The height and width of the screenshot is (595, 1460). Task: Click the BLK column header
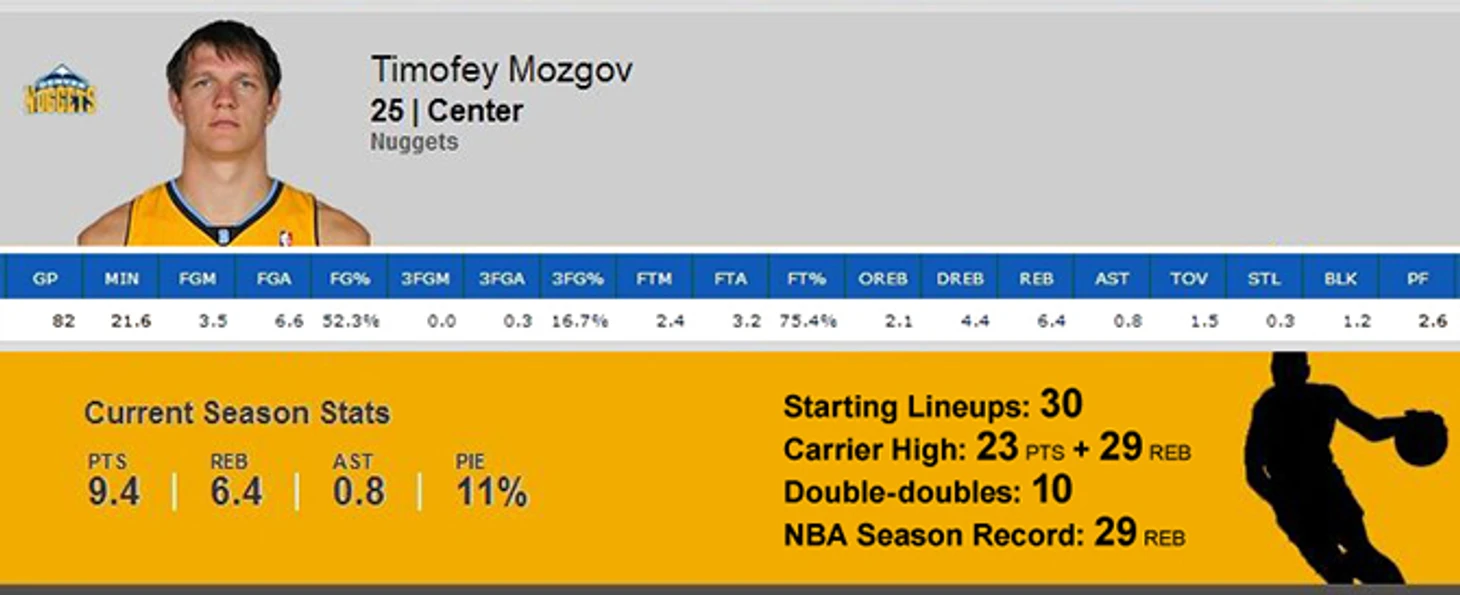1340,279
